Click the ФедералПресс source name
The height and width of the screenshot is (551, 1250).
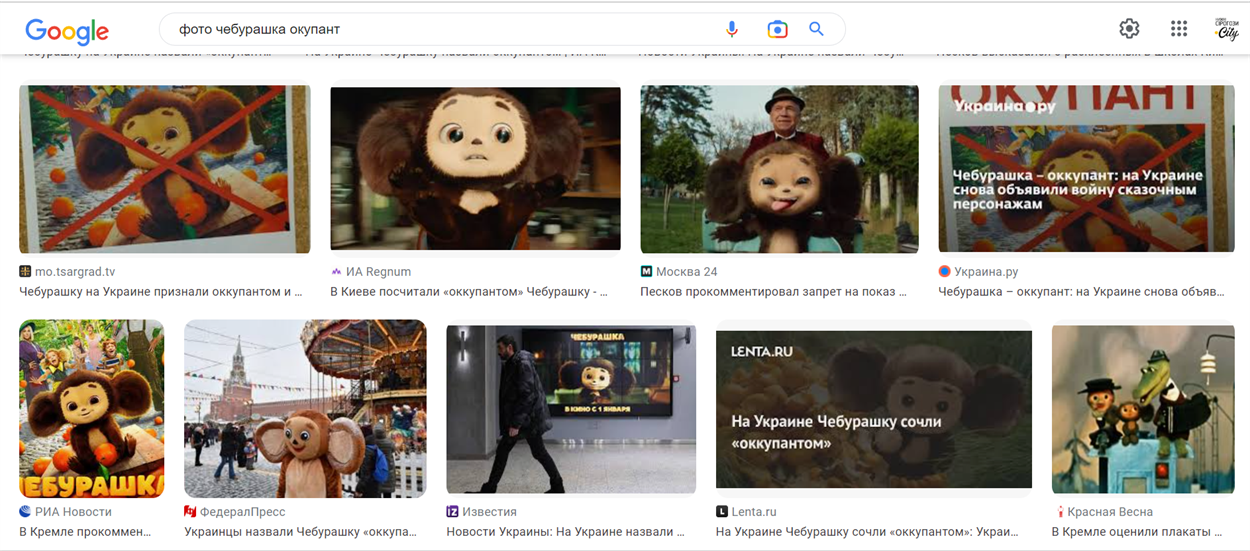click(243, 511)
